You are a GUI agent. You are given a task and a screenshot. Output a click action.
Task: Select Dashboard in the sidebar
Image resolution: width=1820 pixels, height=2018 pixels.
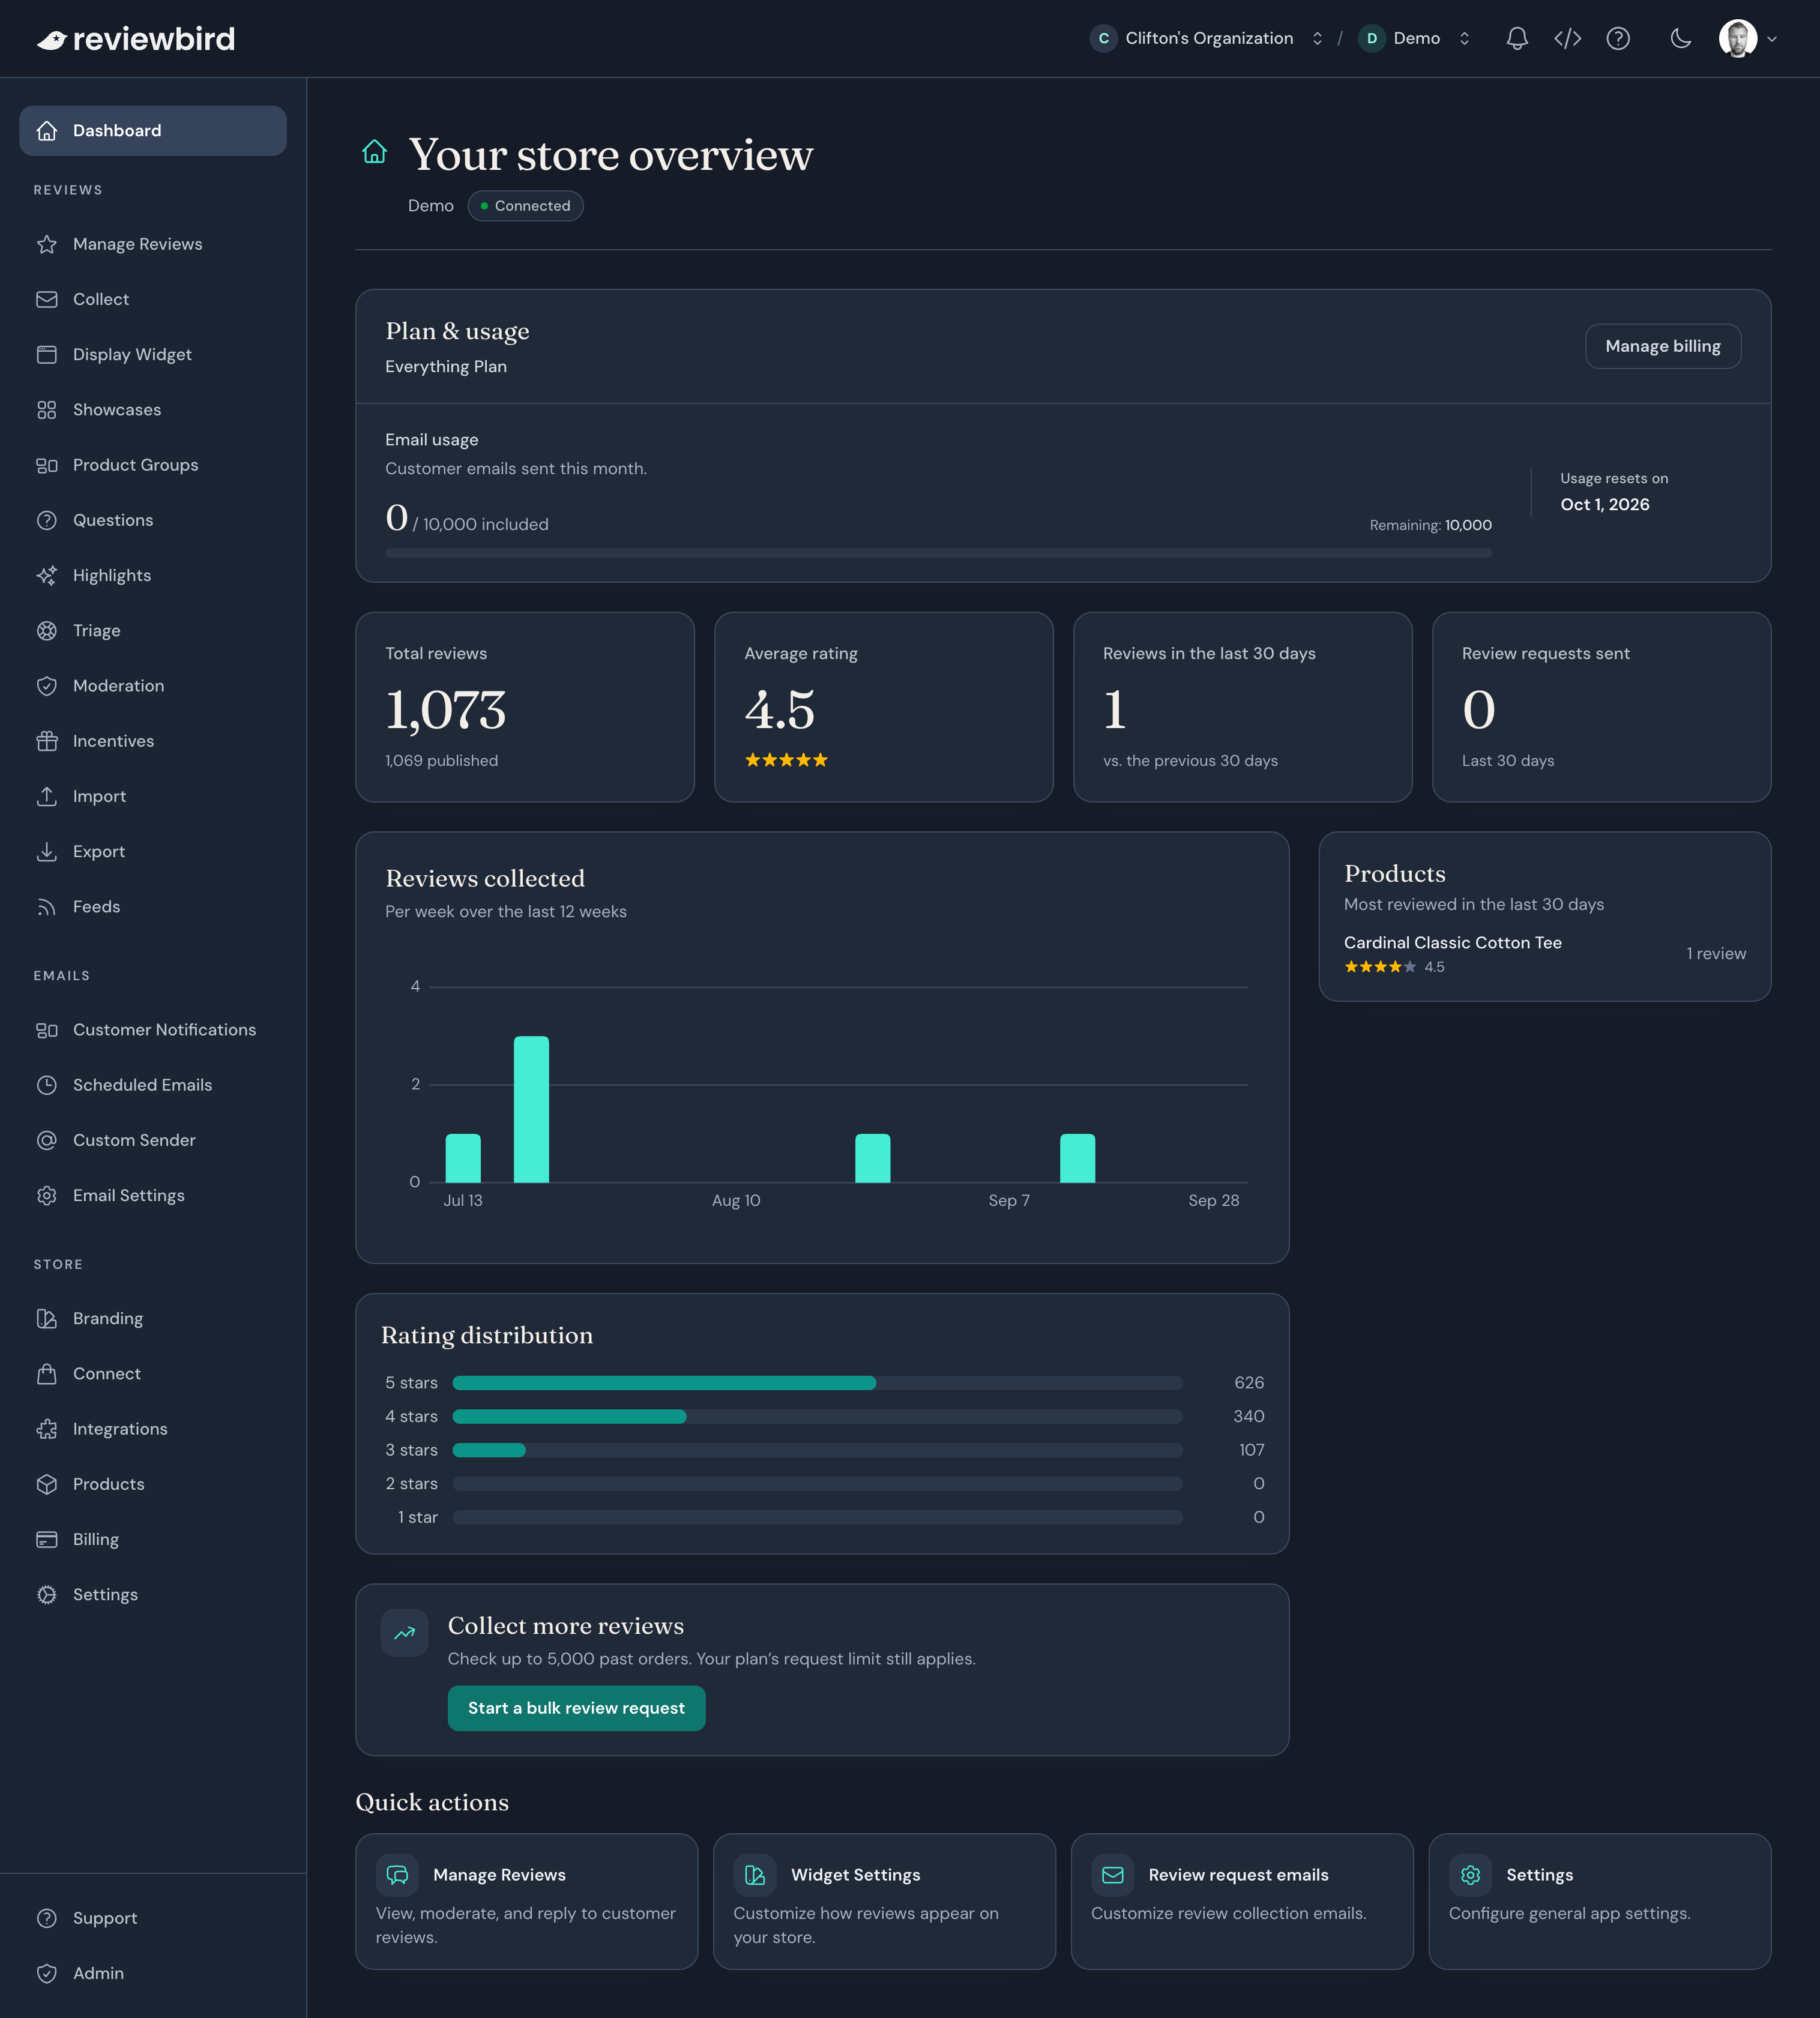click(x=153, y=131)
